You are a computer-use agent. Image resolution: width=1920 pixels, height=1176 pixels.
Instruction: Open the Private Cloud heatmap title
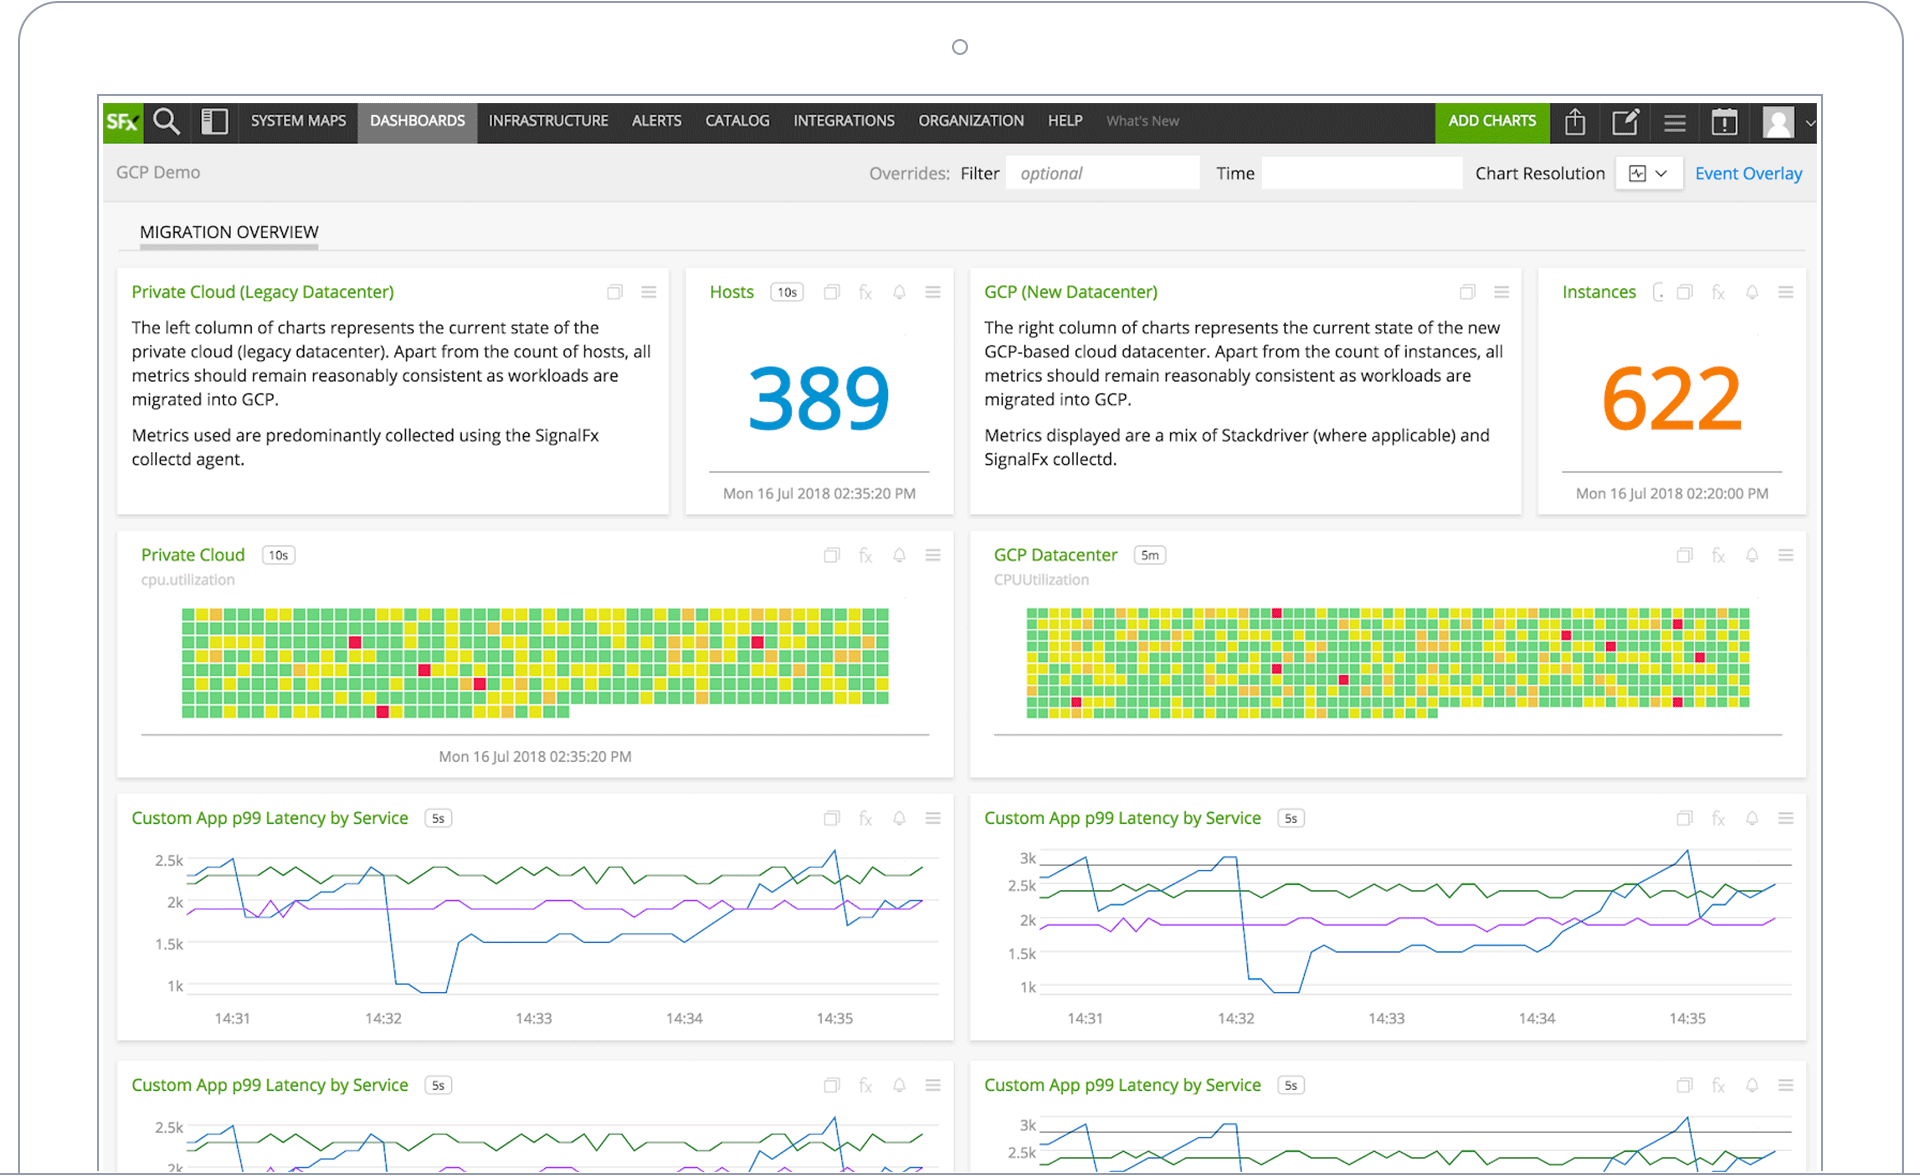pos(193,555)
